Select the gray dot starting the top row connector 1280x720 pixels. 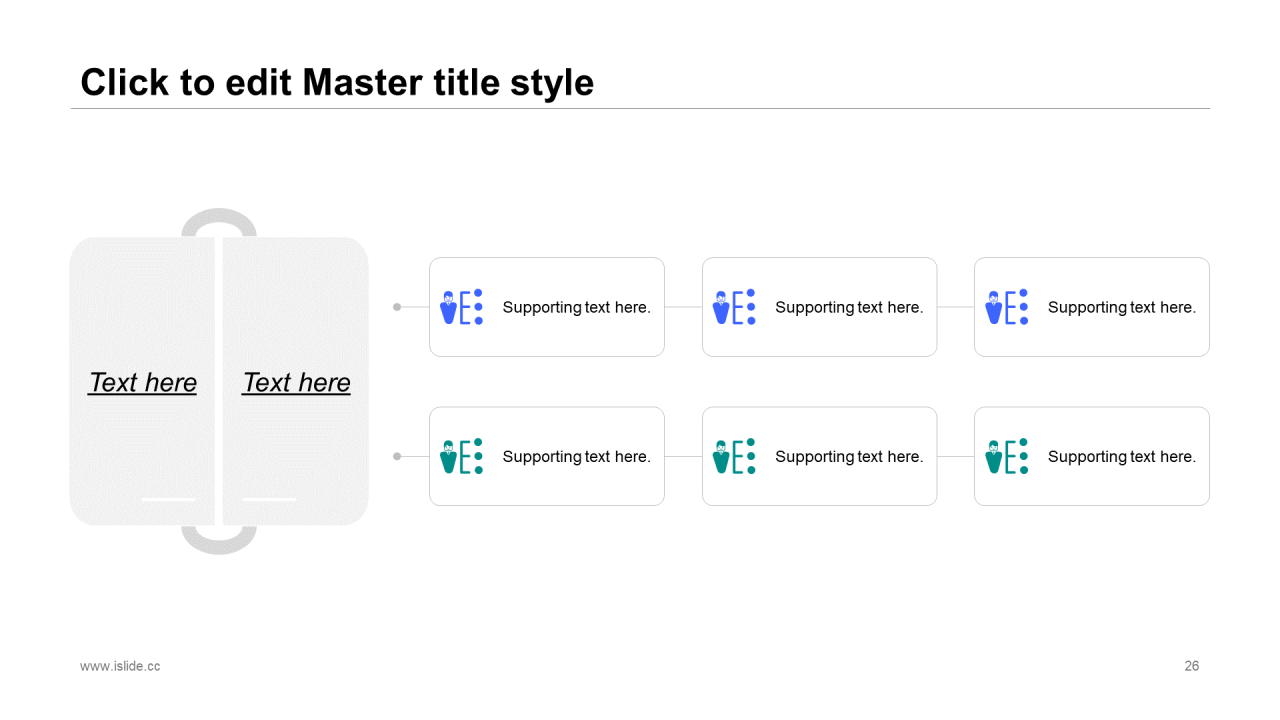click(397, 307)
